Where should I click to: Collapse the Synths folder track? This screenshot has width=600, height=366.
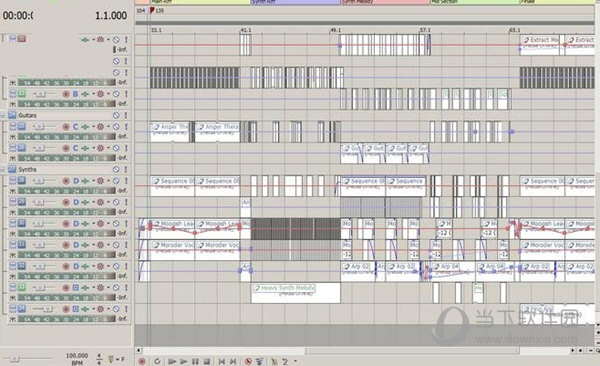coord(3,169)
